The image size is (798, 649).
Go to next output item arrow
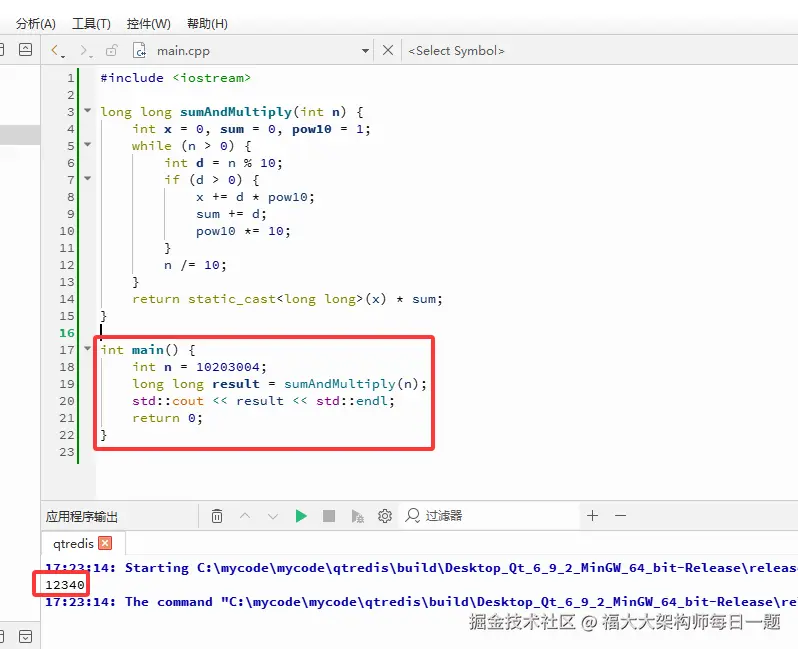tap(273, 516)
